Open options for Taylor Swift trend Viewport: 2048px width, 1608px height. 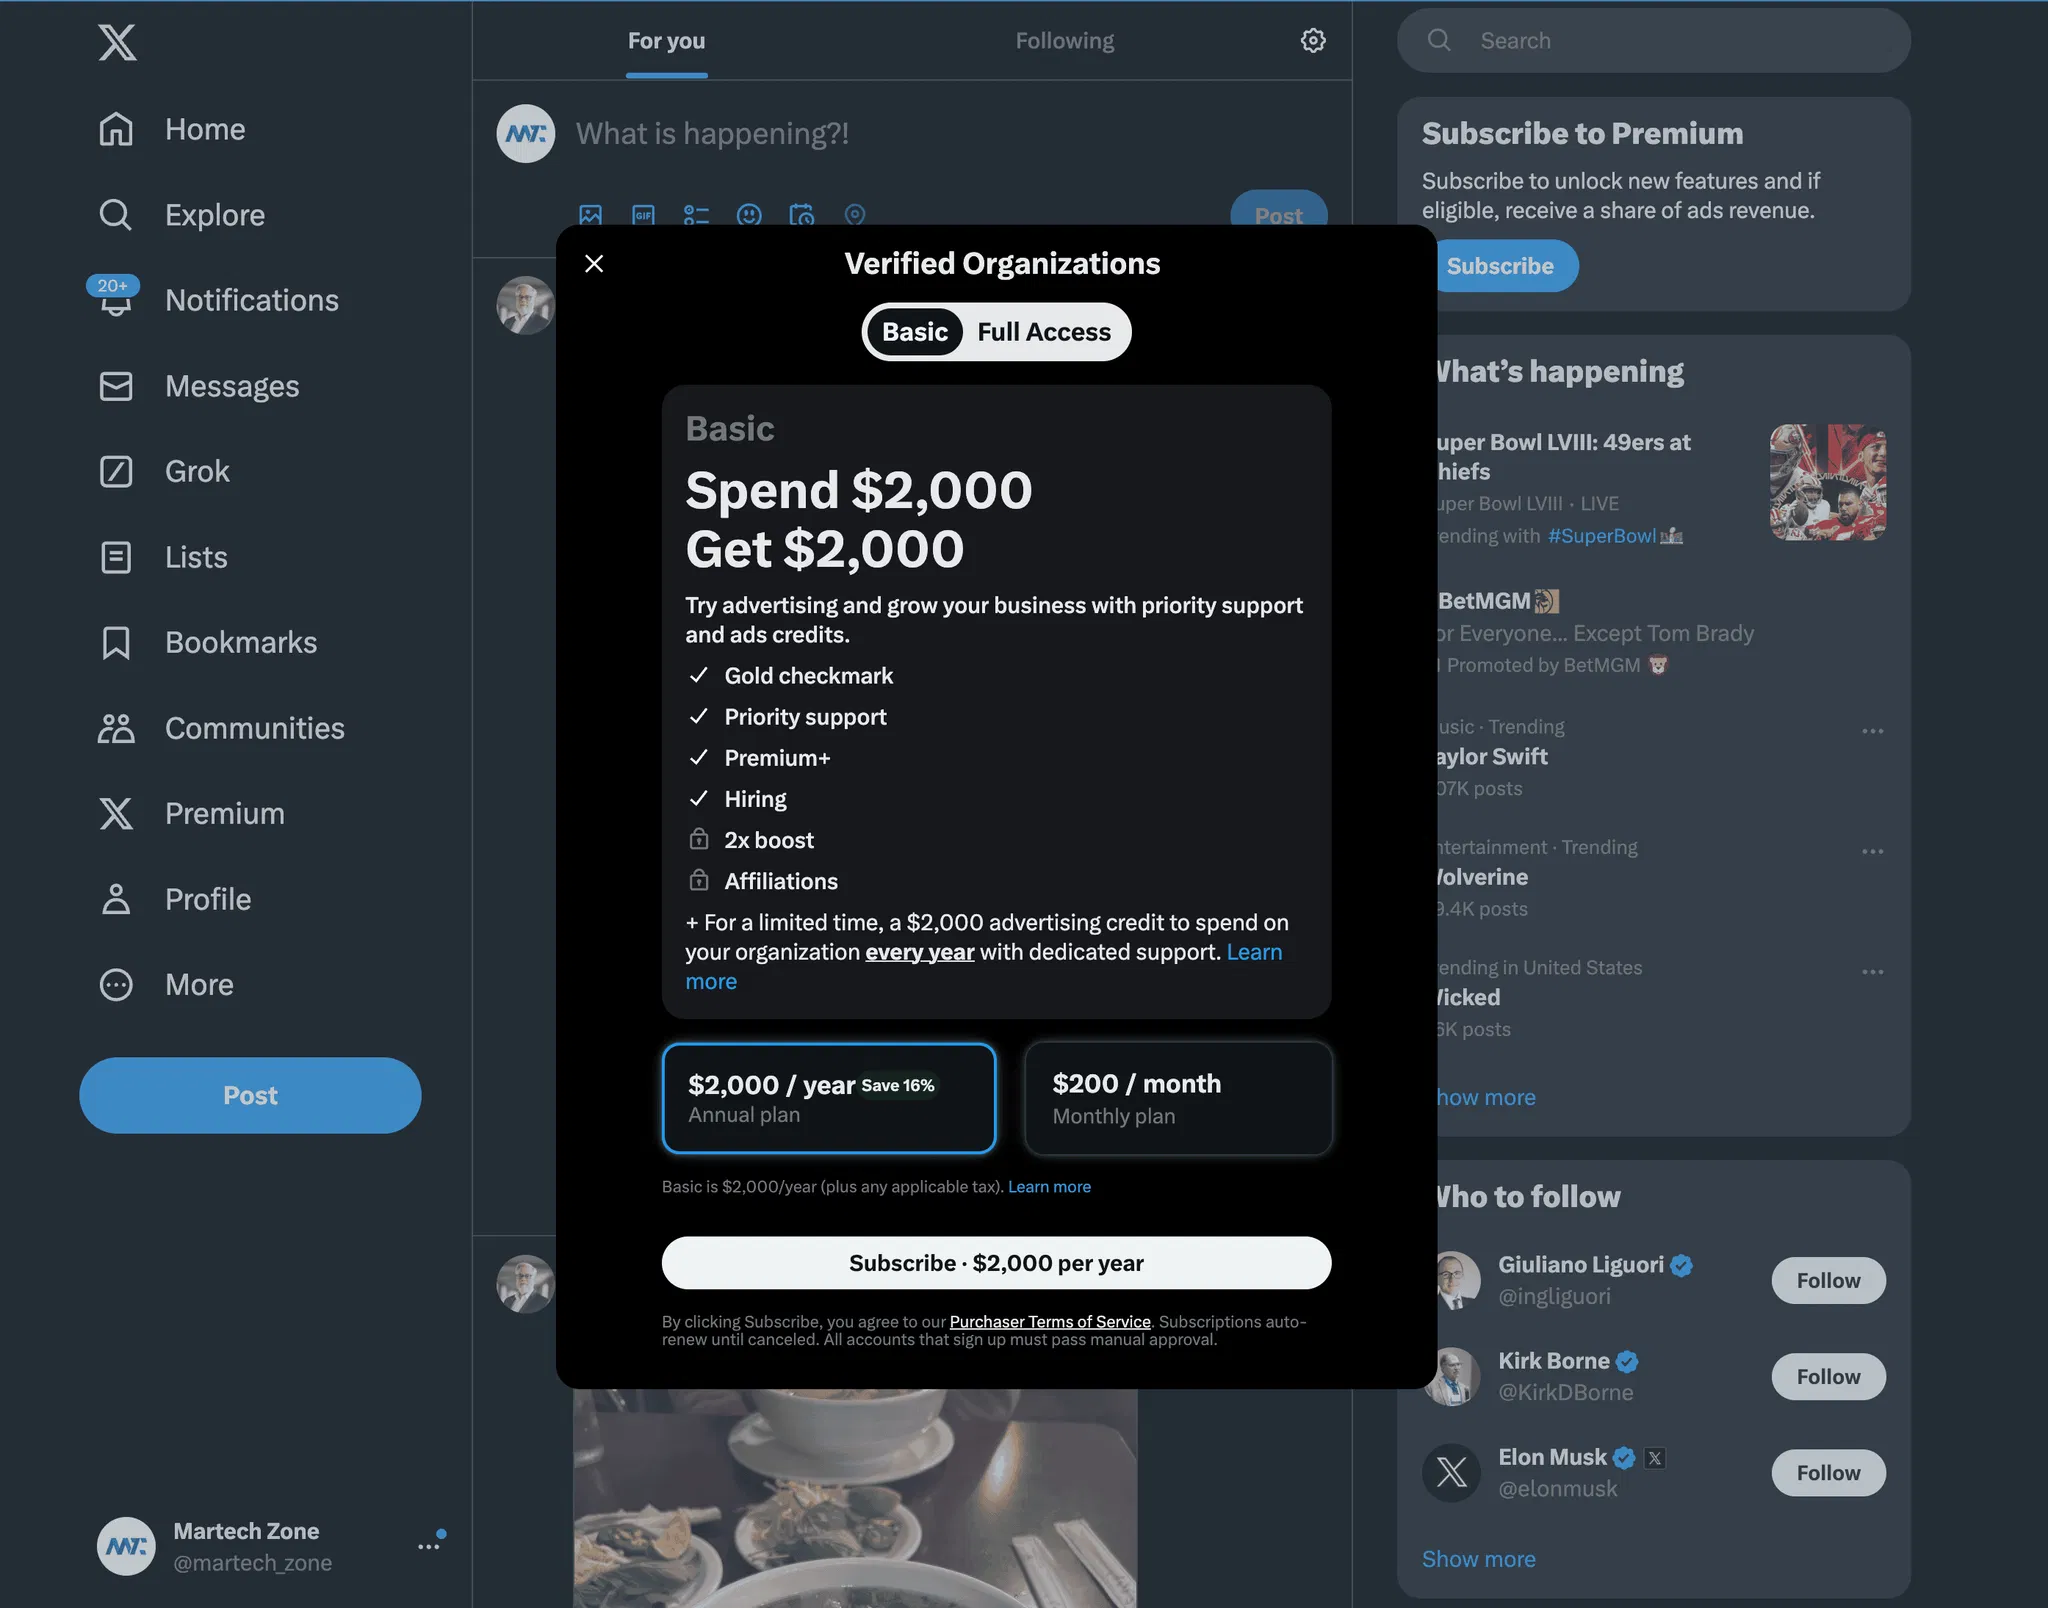(1873, 731)
